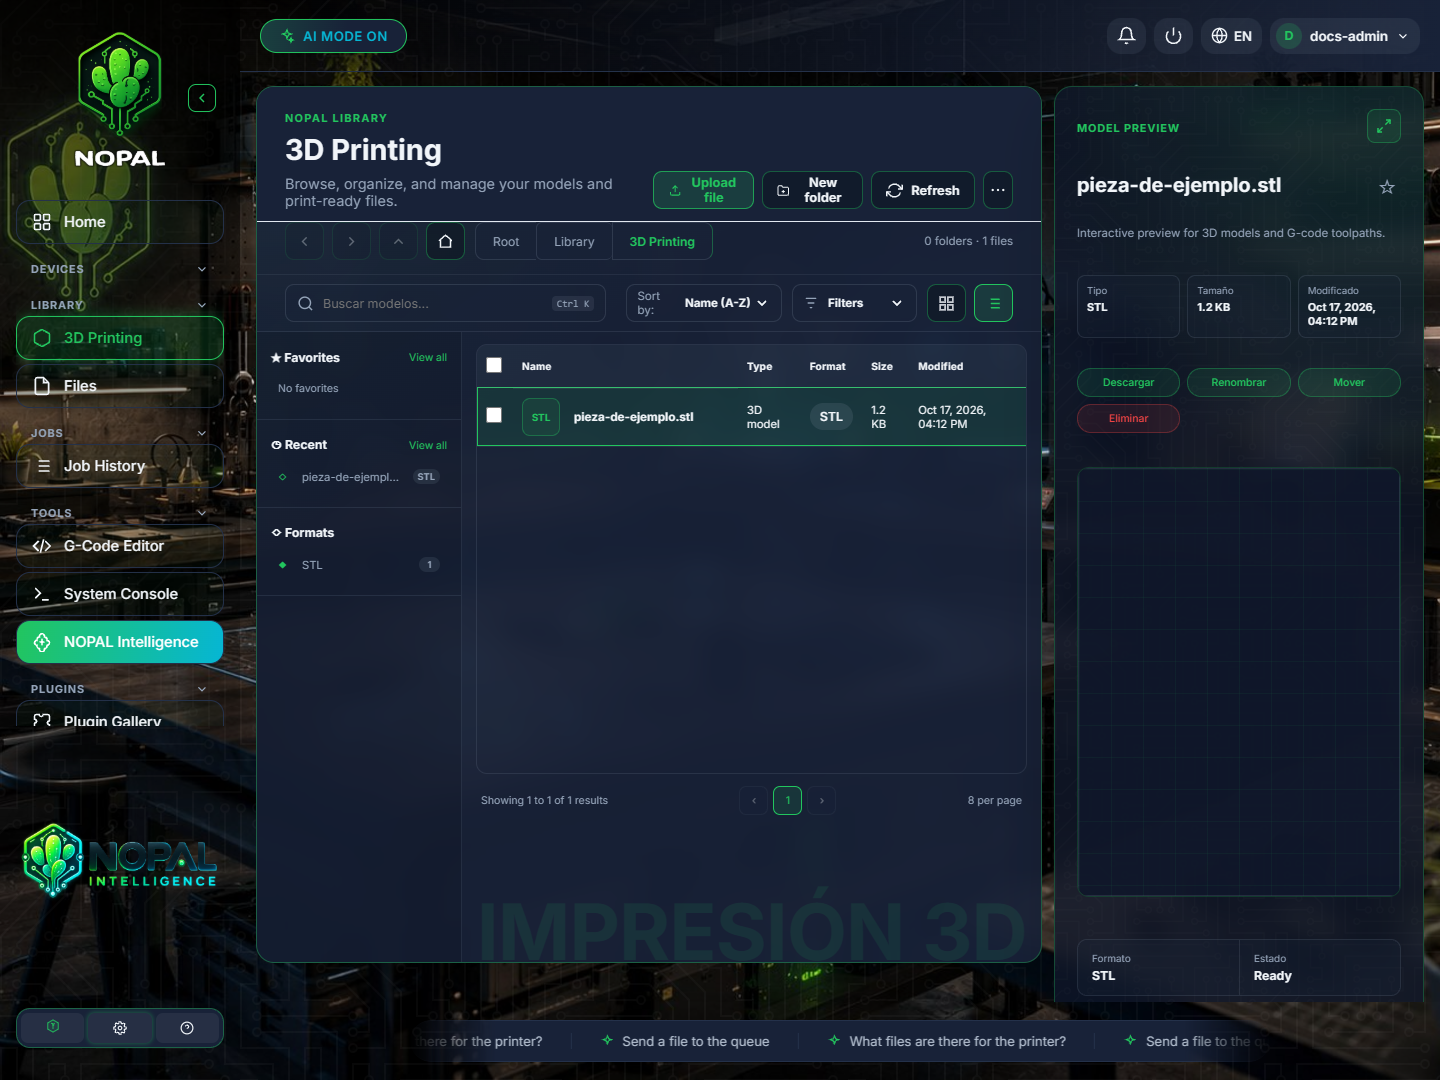Click the Upload file button
This screenshot has width=1440, height=1080.
(703, 190)
